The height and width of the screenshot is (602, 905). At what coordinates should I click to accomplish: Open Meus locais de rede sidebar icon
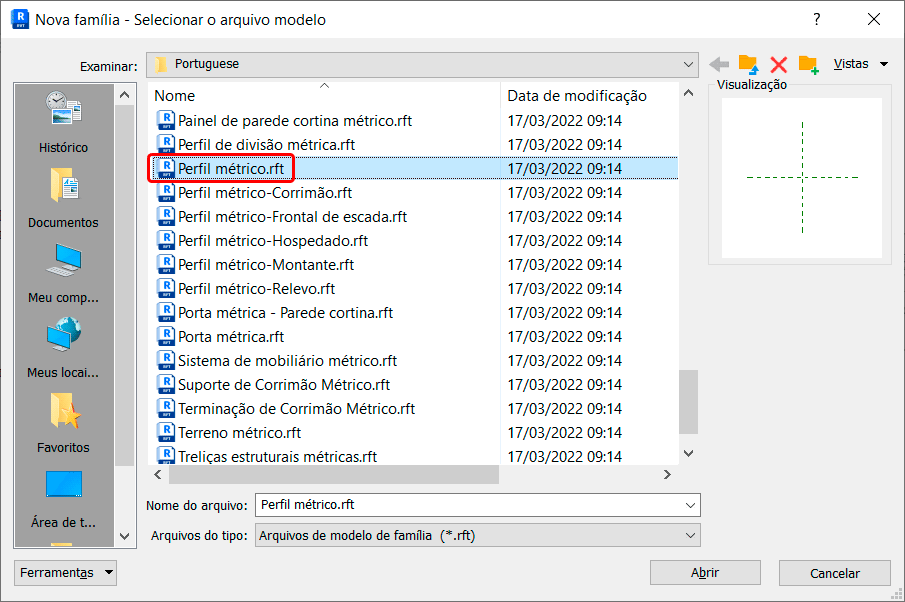63,347
